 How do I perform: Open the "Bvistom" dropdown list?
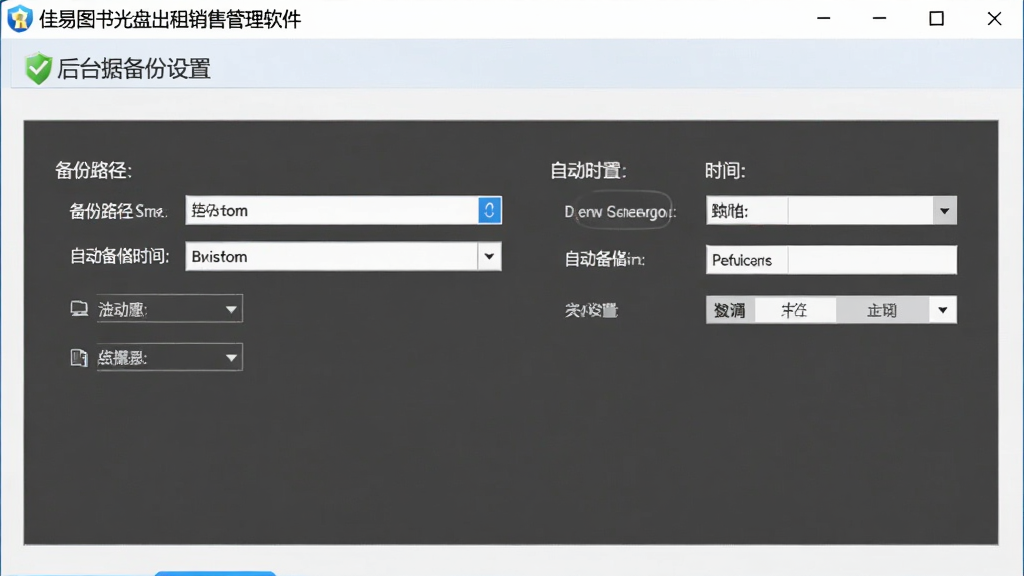tap(489, 257)
